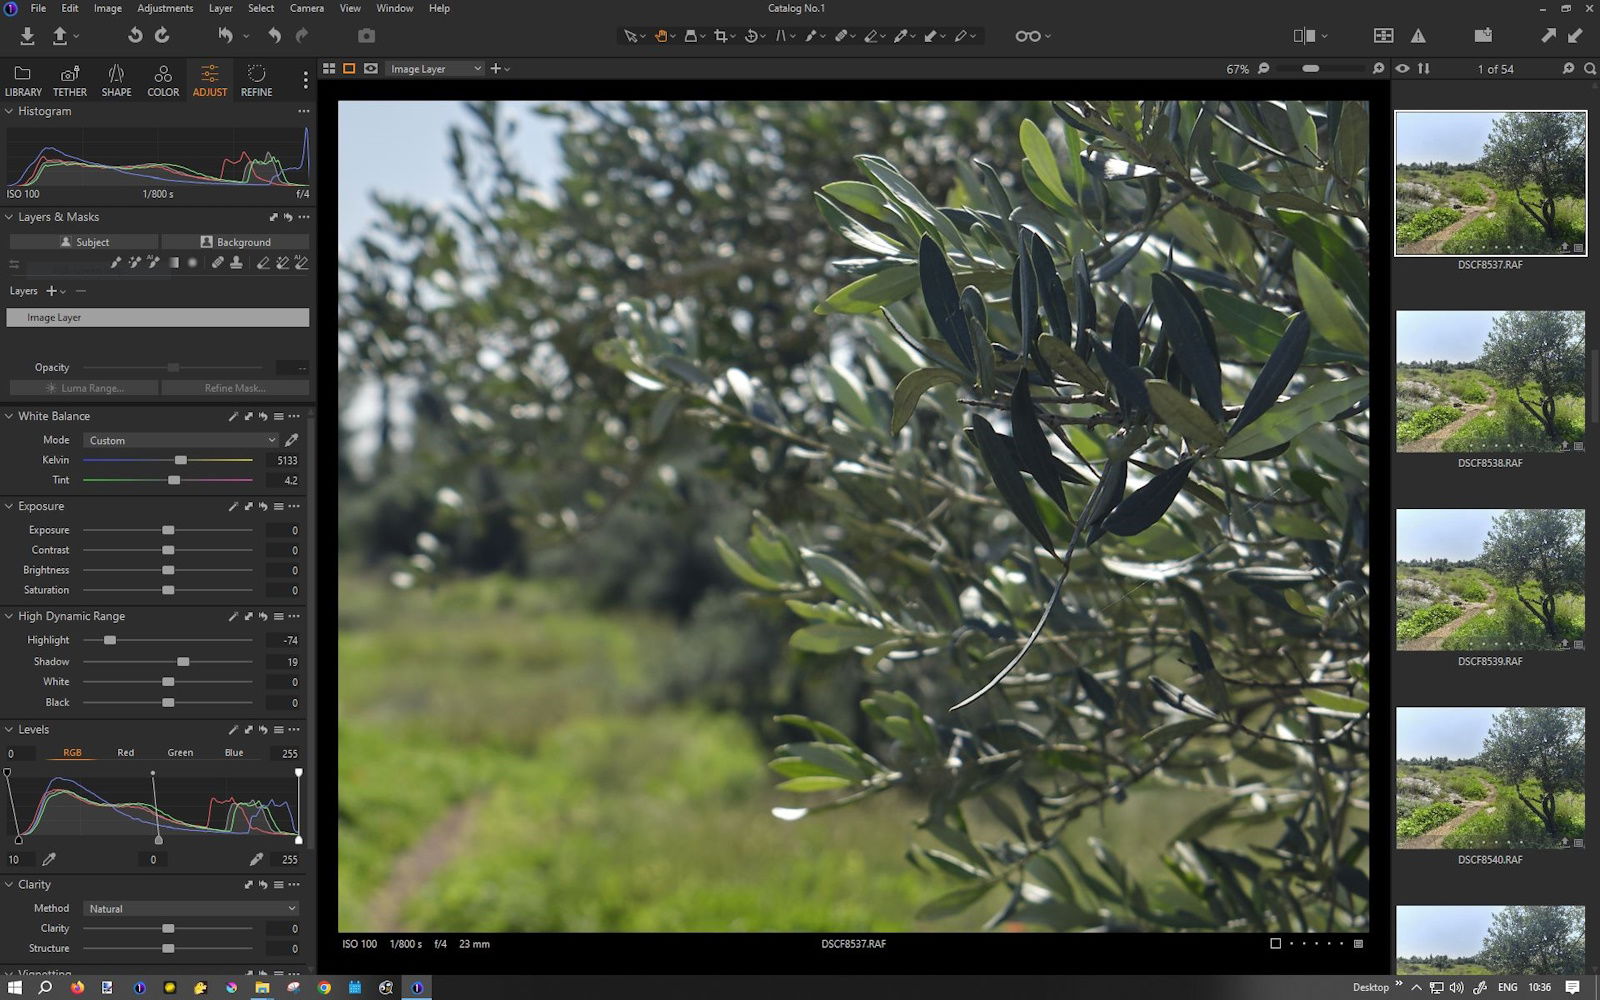
Task: Open the Tether tool tab
Action: tap(69, 80)
